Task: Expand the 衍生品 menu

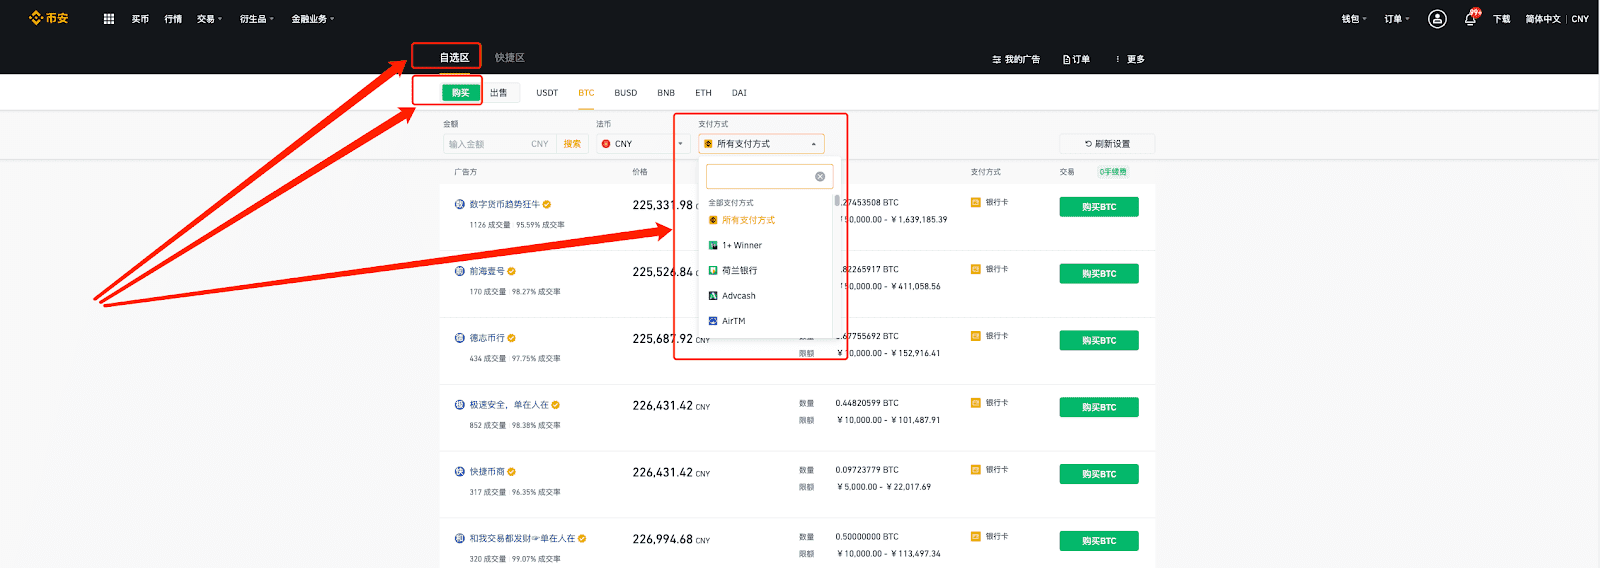Action: coord(257,19)
